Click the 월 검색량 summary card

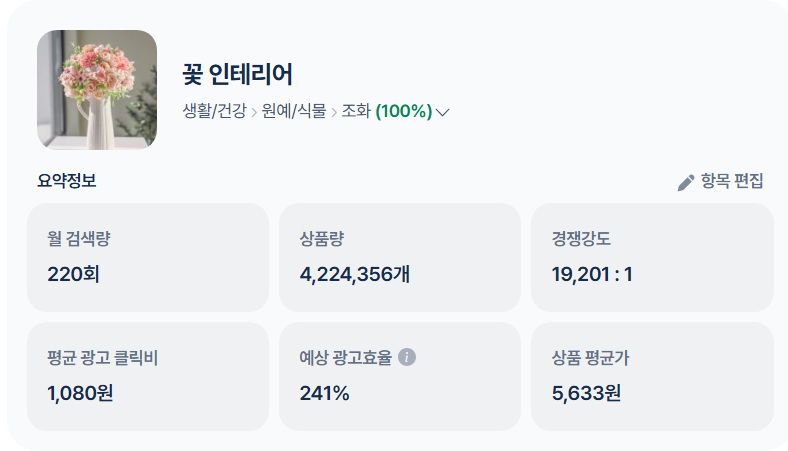(x=148, y=257)
